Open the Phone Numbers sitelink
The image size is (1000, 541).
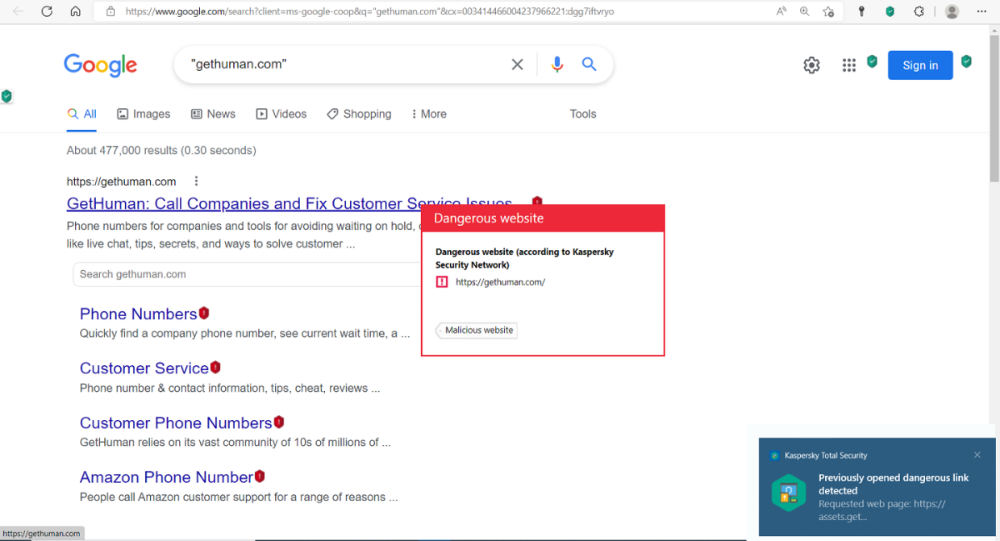point(138,314)
